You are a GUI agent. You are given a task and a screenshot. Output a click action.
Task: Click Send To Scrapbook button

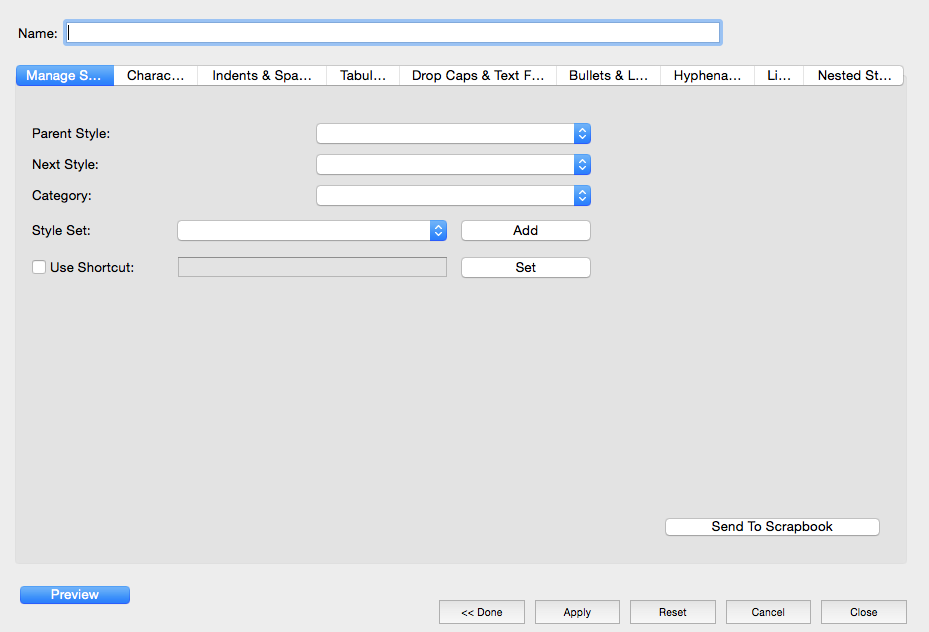pyautogui.click(x=772, y=526)
